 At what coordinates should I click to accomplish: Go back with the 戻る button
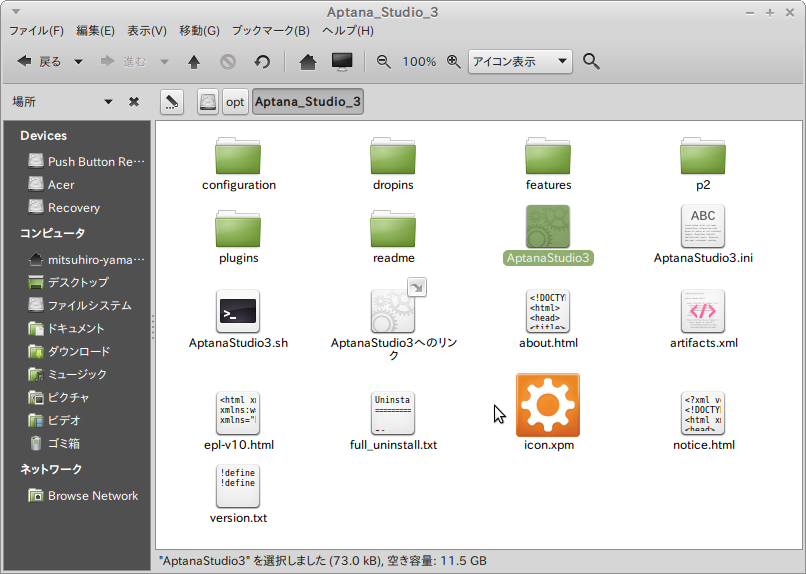tap(40, 62)
